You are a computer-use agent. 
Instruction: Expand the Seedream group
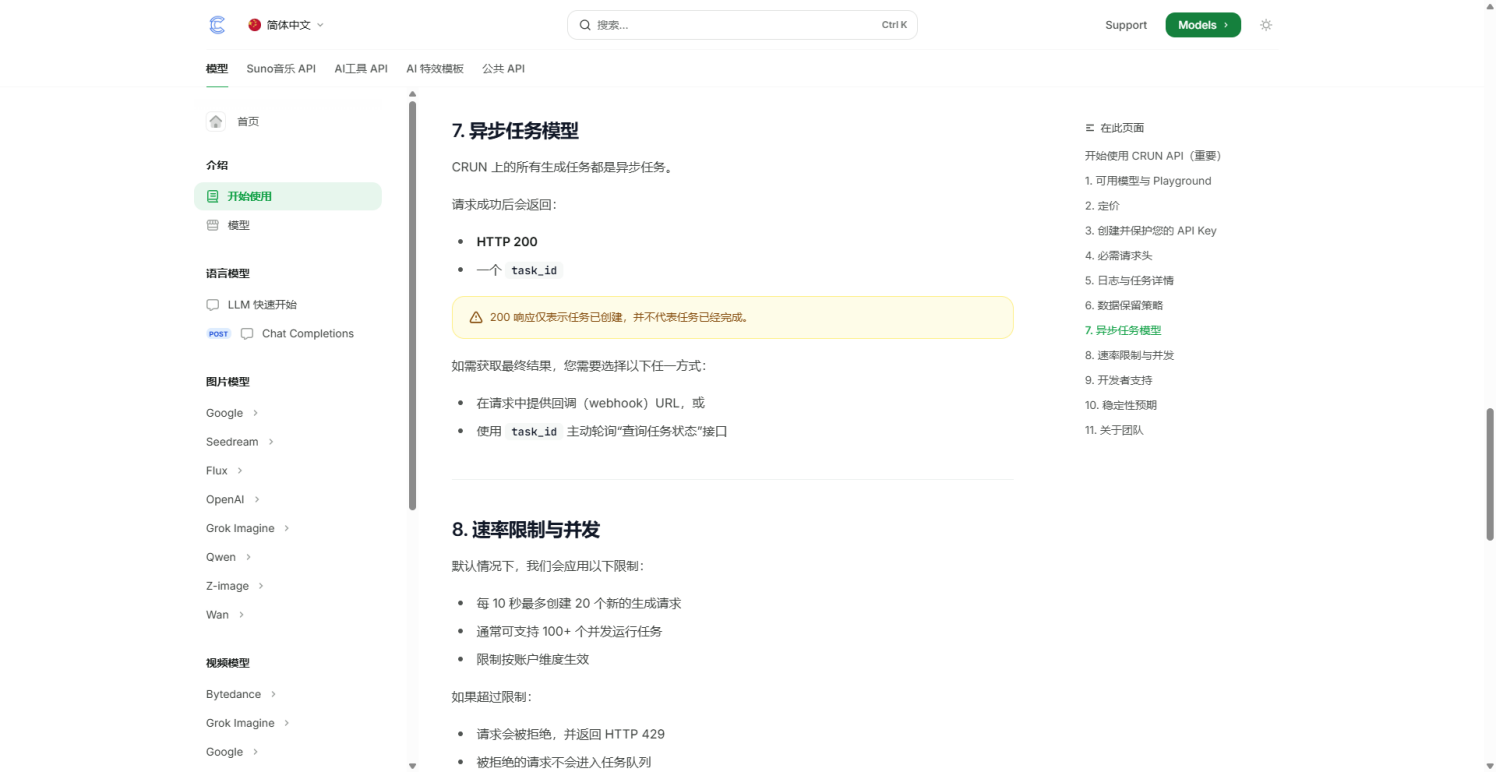pyautogui.click(x=240, y=442)
